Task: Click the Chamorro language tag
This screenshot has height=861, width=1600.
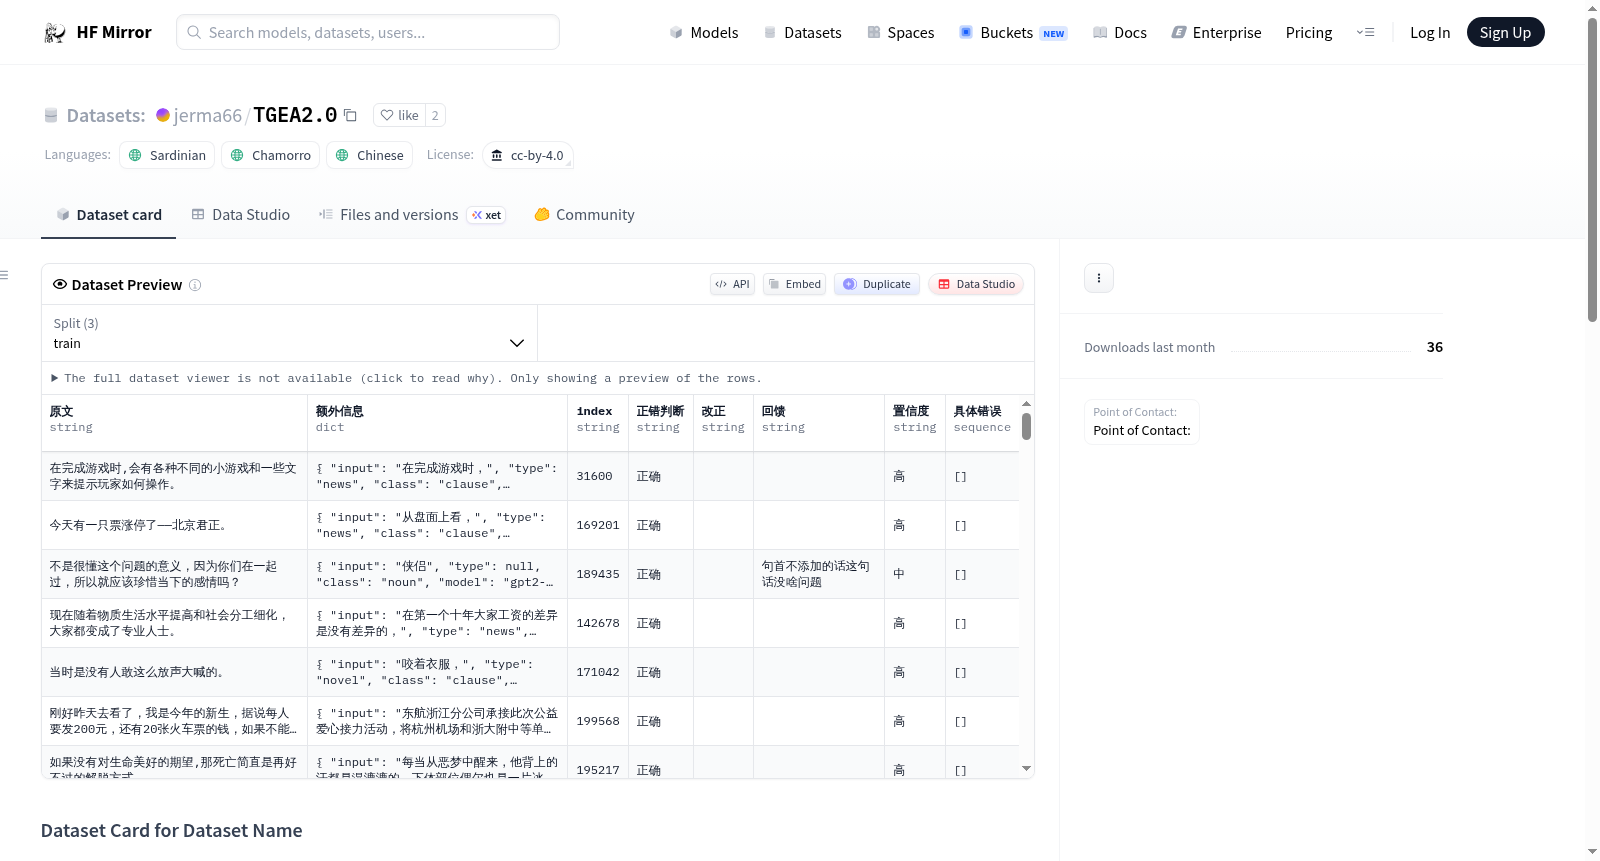Action: [271, 155]
